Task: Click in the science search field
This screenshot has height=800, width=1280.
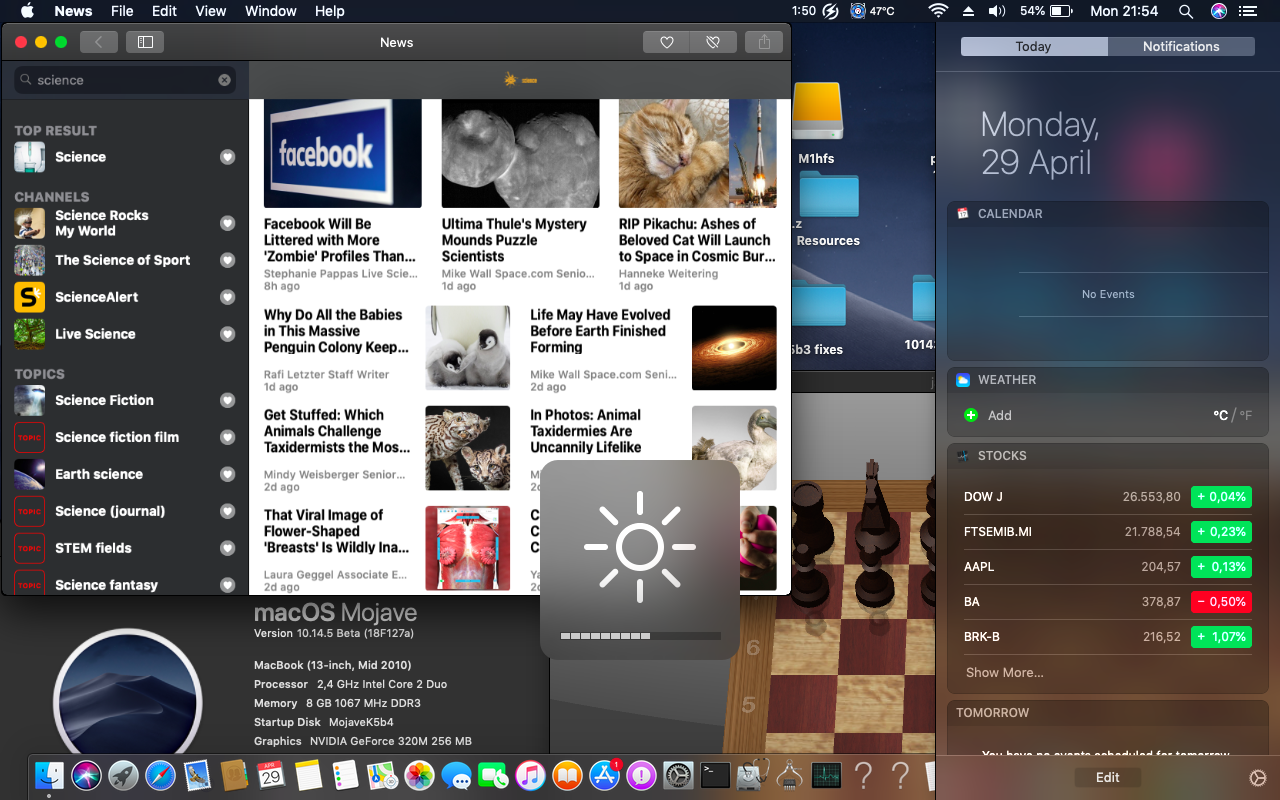Action: pyautogui.click(x=125, y=80)
